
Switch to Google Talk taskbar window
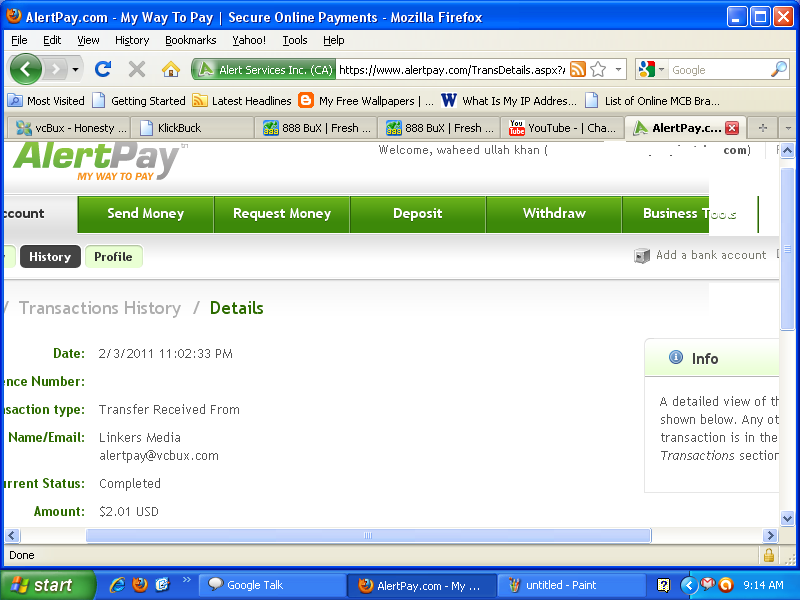click(x=272, y=585)
